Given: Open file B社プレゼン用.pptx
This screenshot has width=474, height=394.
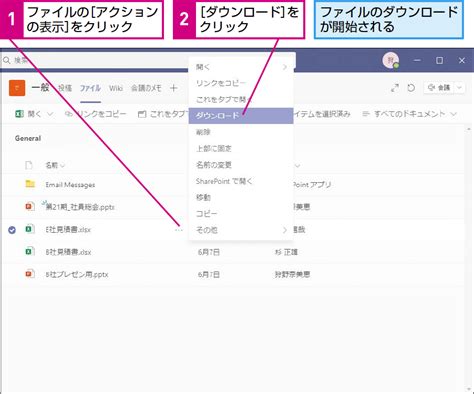Looking at the screenshot, I should coord(77,275).
